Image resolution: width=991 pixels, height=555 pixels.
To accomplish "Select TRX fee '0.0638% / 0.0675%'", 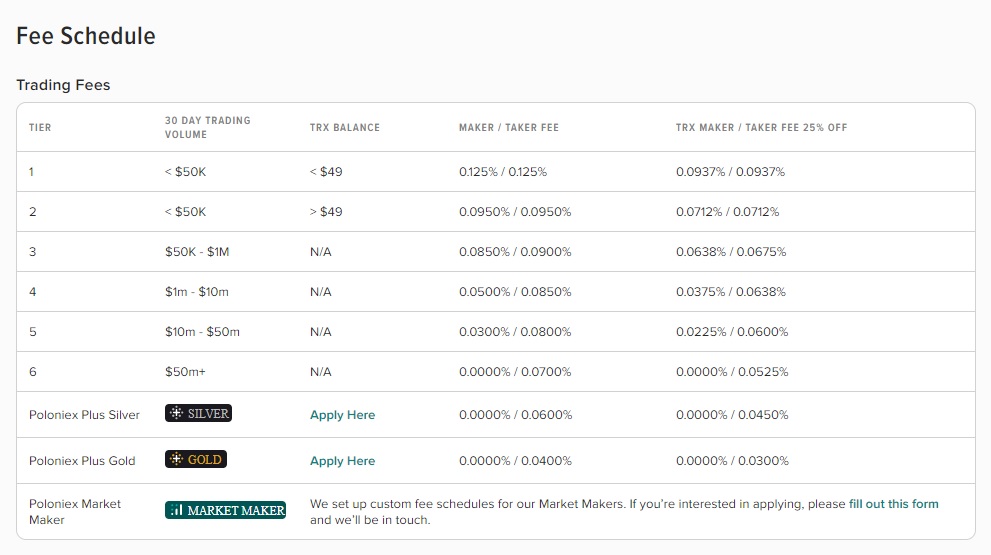I will tap(731, 252).
